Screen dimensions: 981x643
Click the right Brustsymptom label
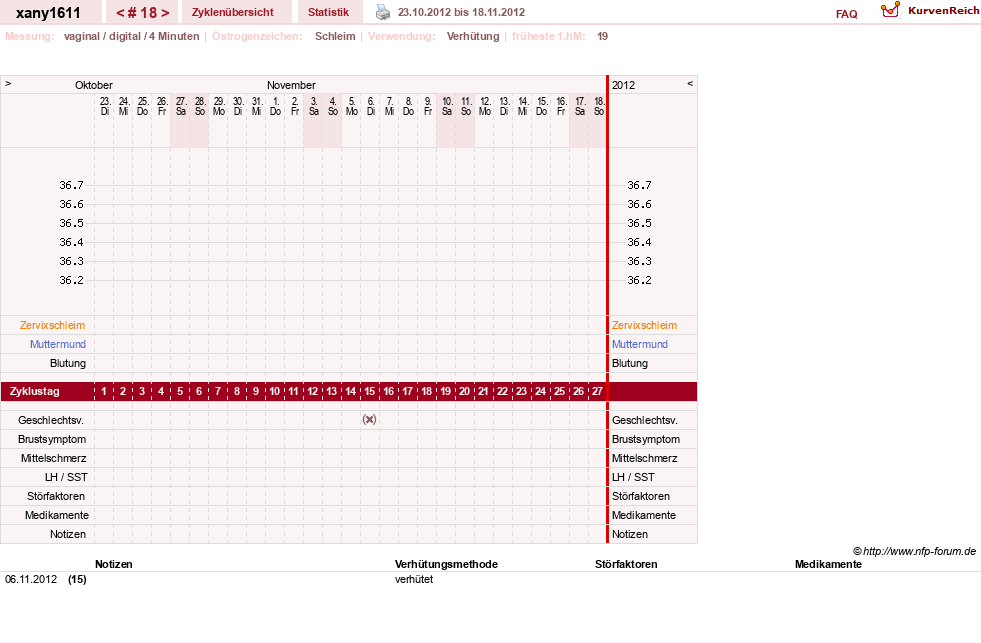pyautogui.click(x=646, y=439)
